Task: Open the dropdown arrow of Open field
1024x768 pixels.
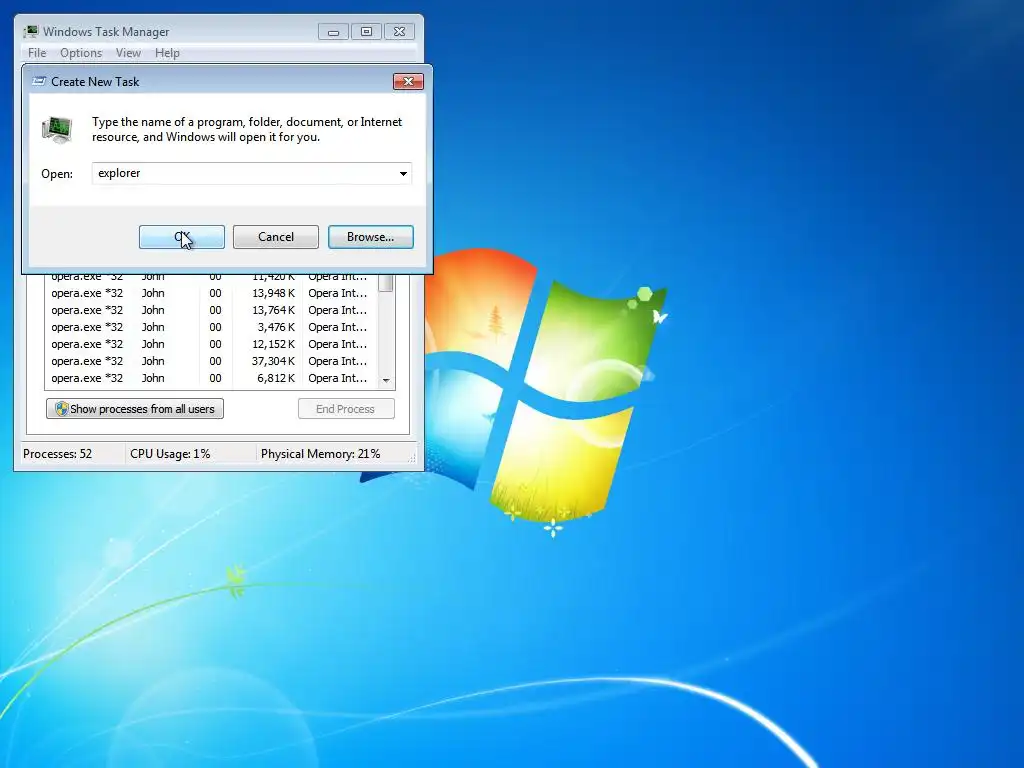Action: (x=403, y=174)
